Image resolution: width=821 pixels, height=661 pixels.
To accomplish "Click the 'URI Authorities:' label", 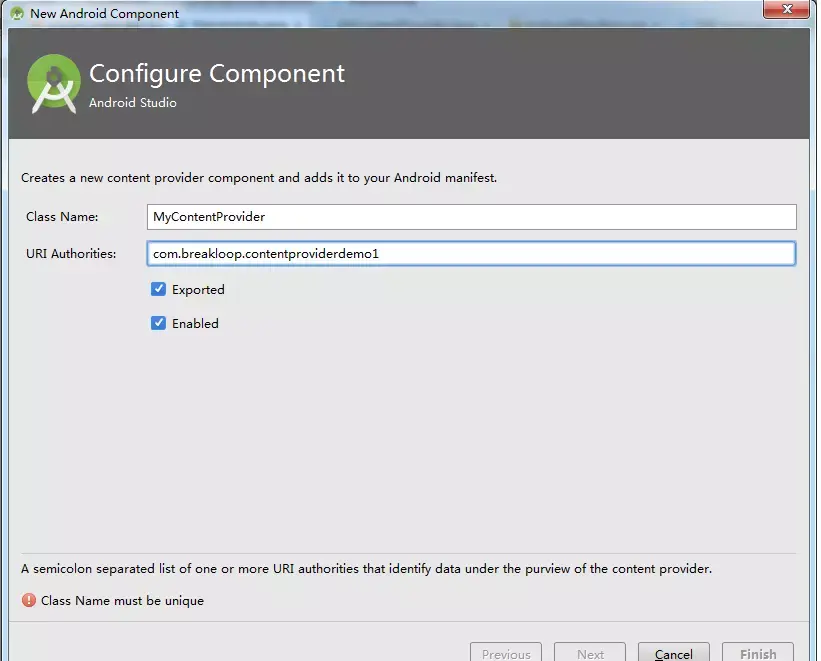I will (x=71, y=254).
